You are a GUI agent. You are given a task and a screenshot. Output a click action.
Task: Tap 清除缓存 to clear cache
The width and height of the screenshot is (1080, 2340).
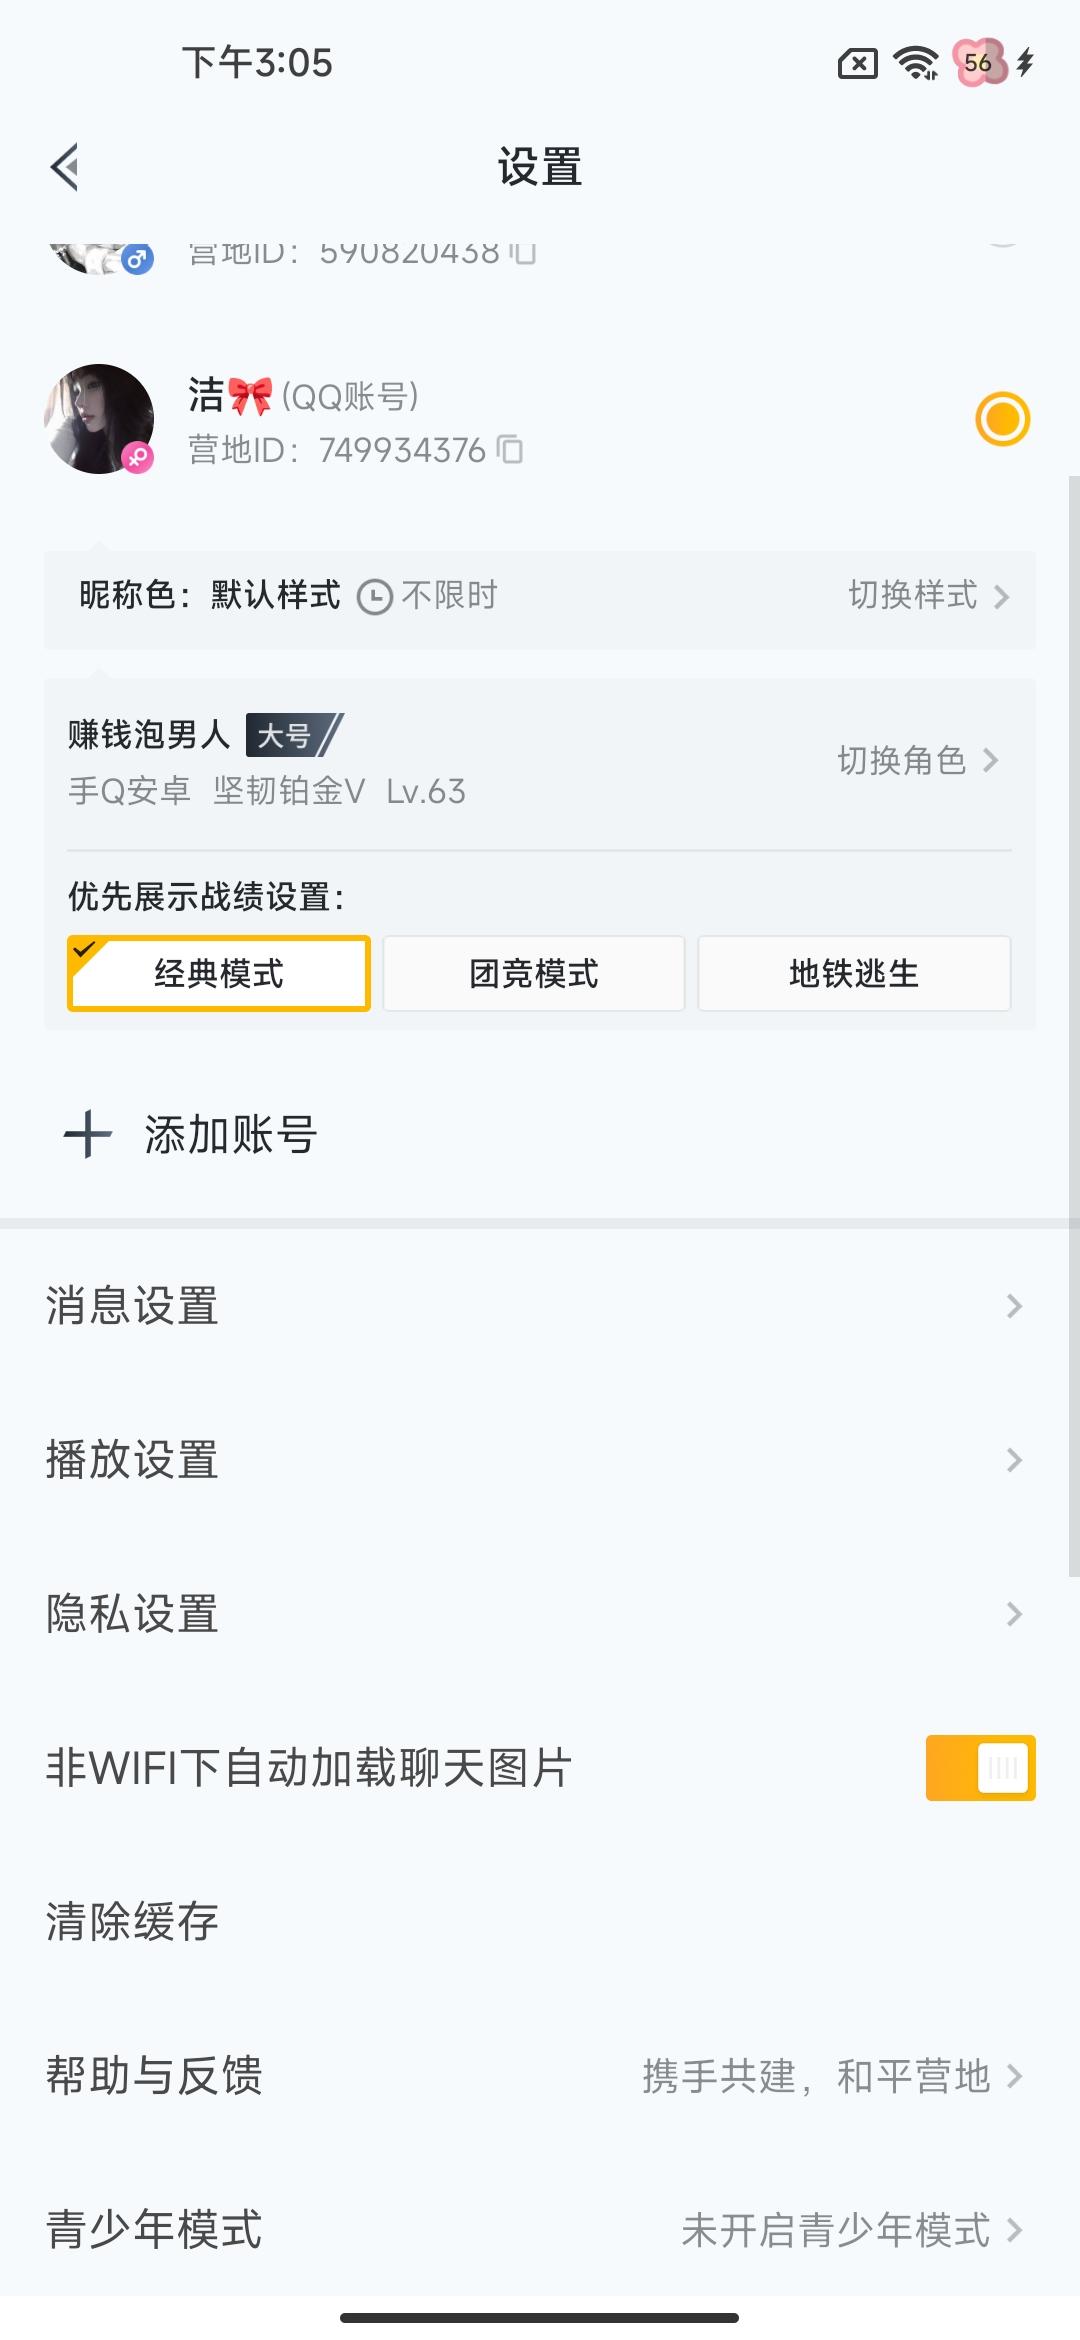coord(131,1920)
